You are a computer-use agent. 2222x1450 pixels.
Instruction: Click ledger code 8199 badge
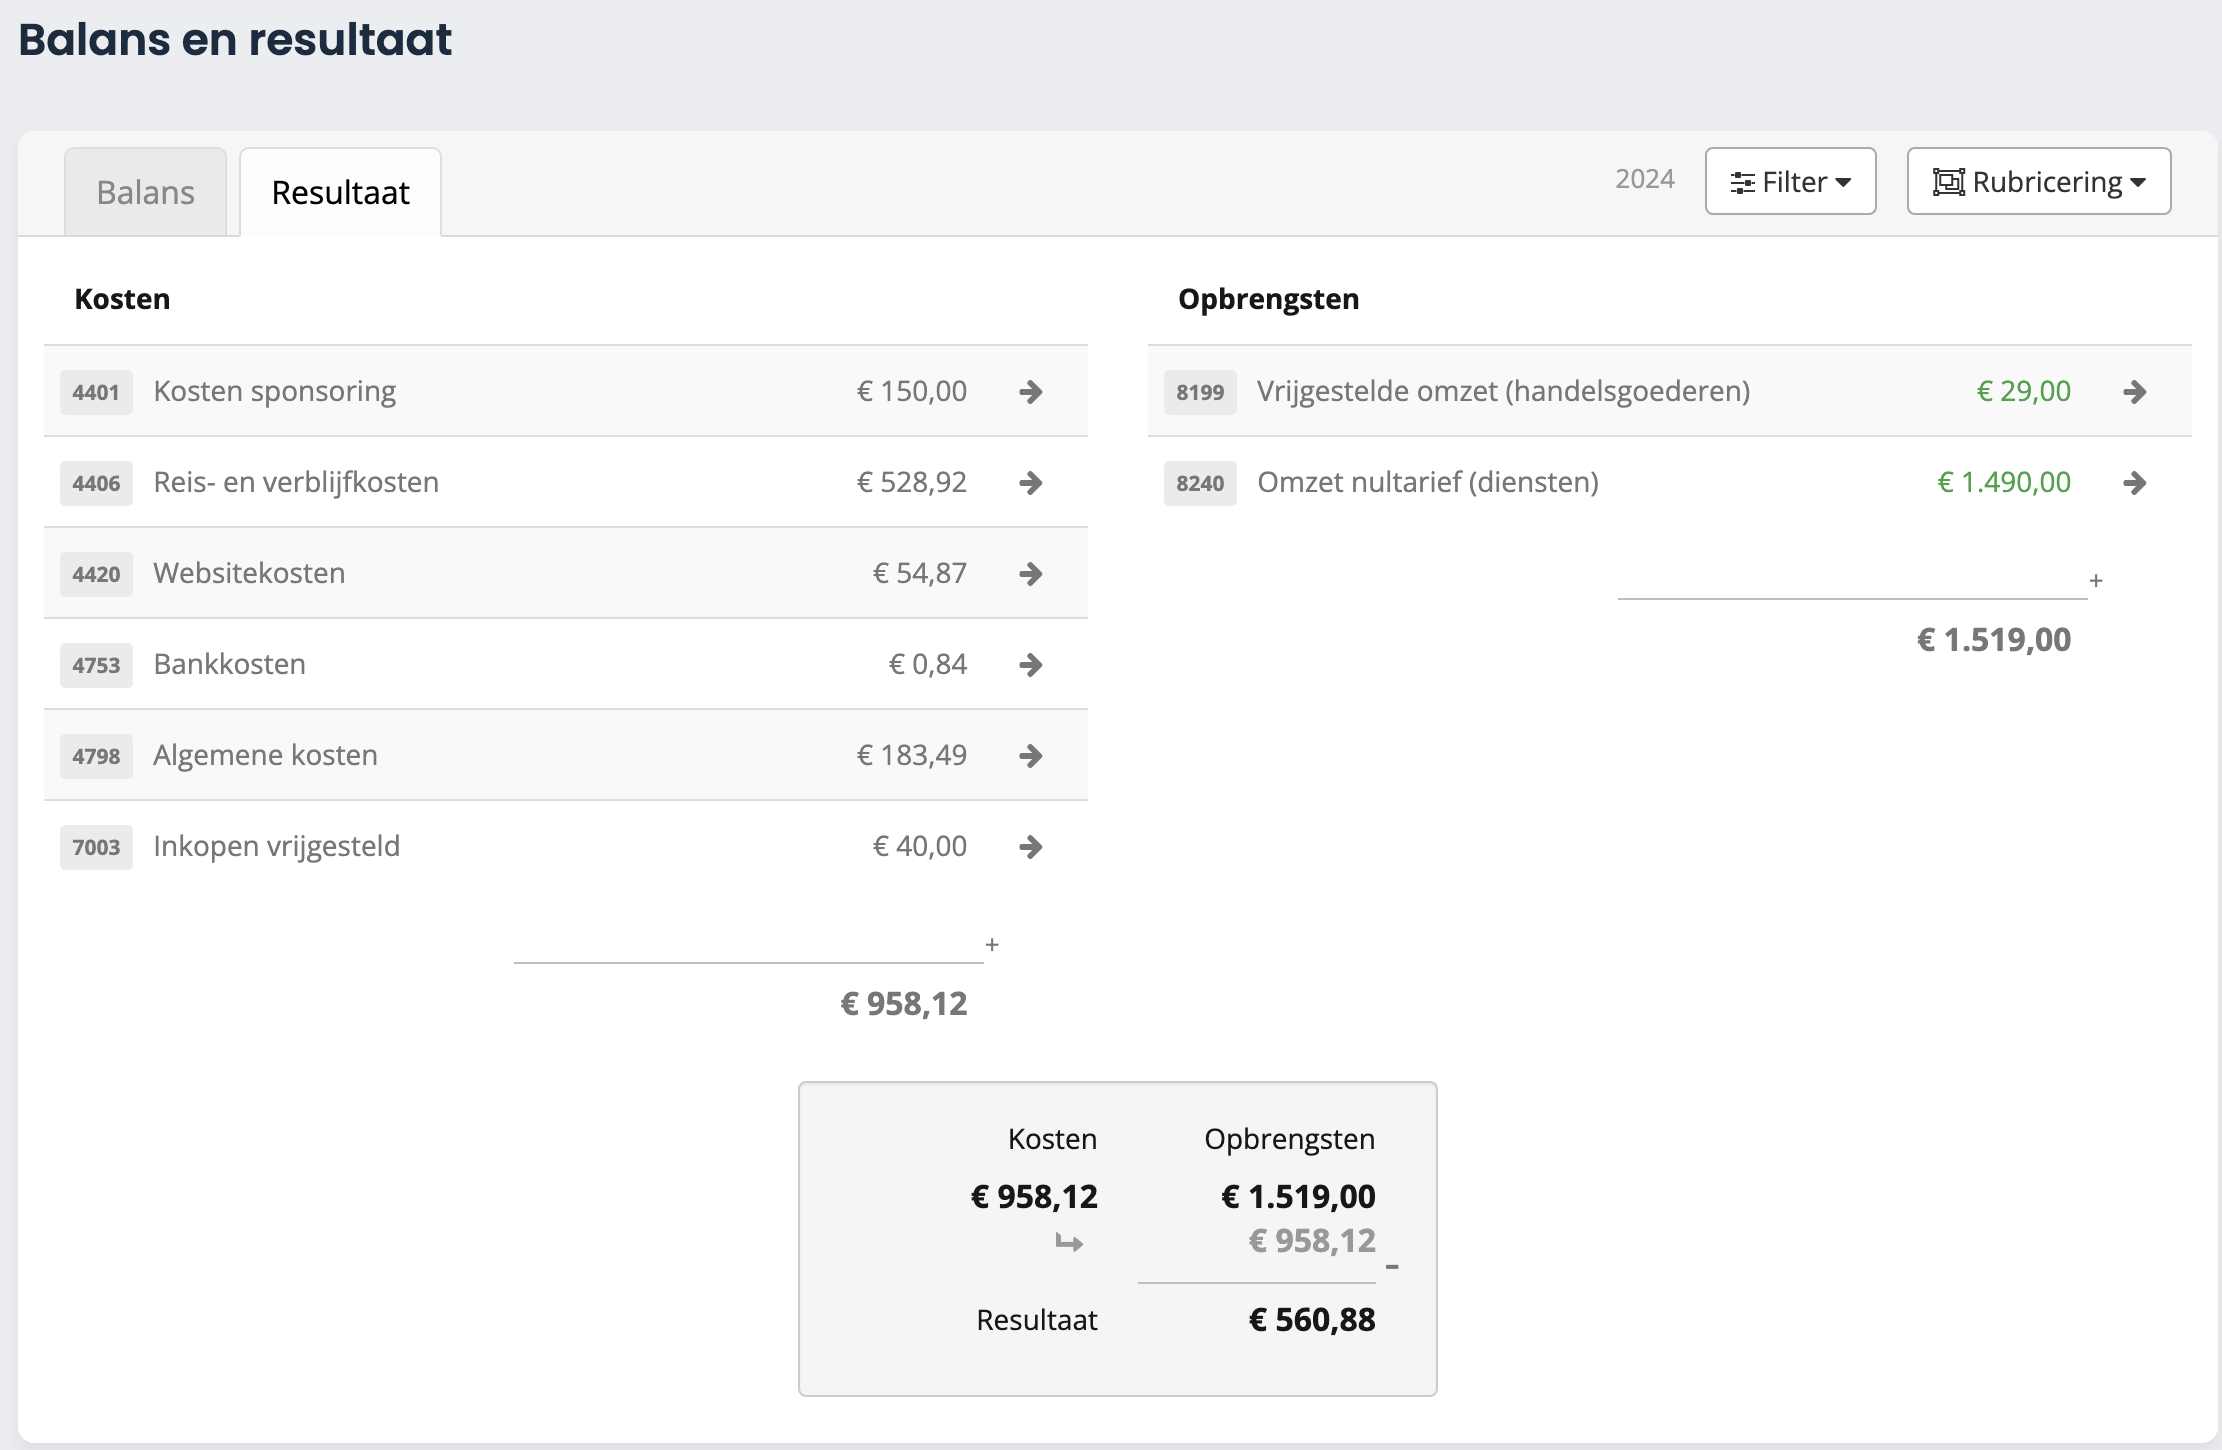click(x=1200, y=392)
